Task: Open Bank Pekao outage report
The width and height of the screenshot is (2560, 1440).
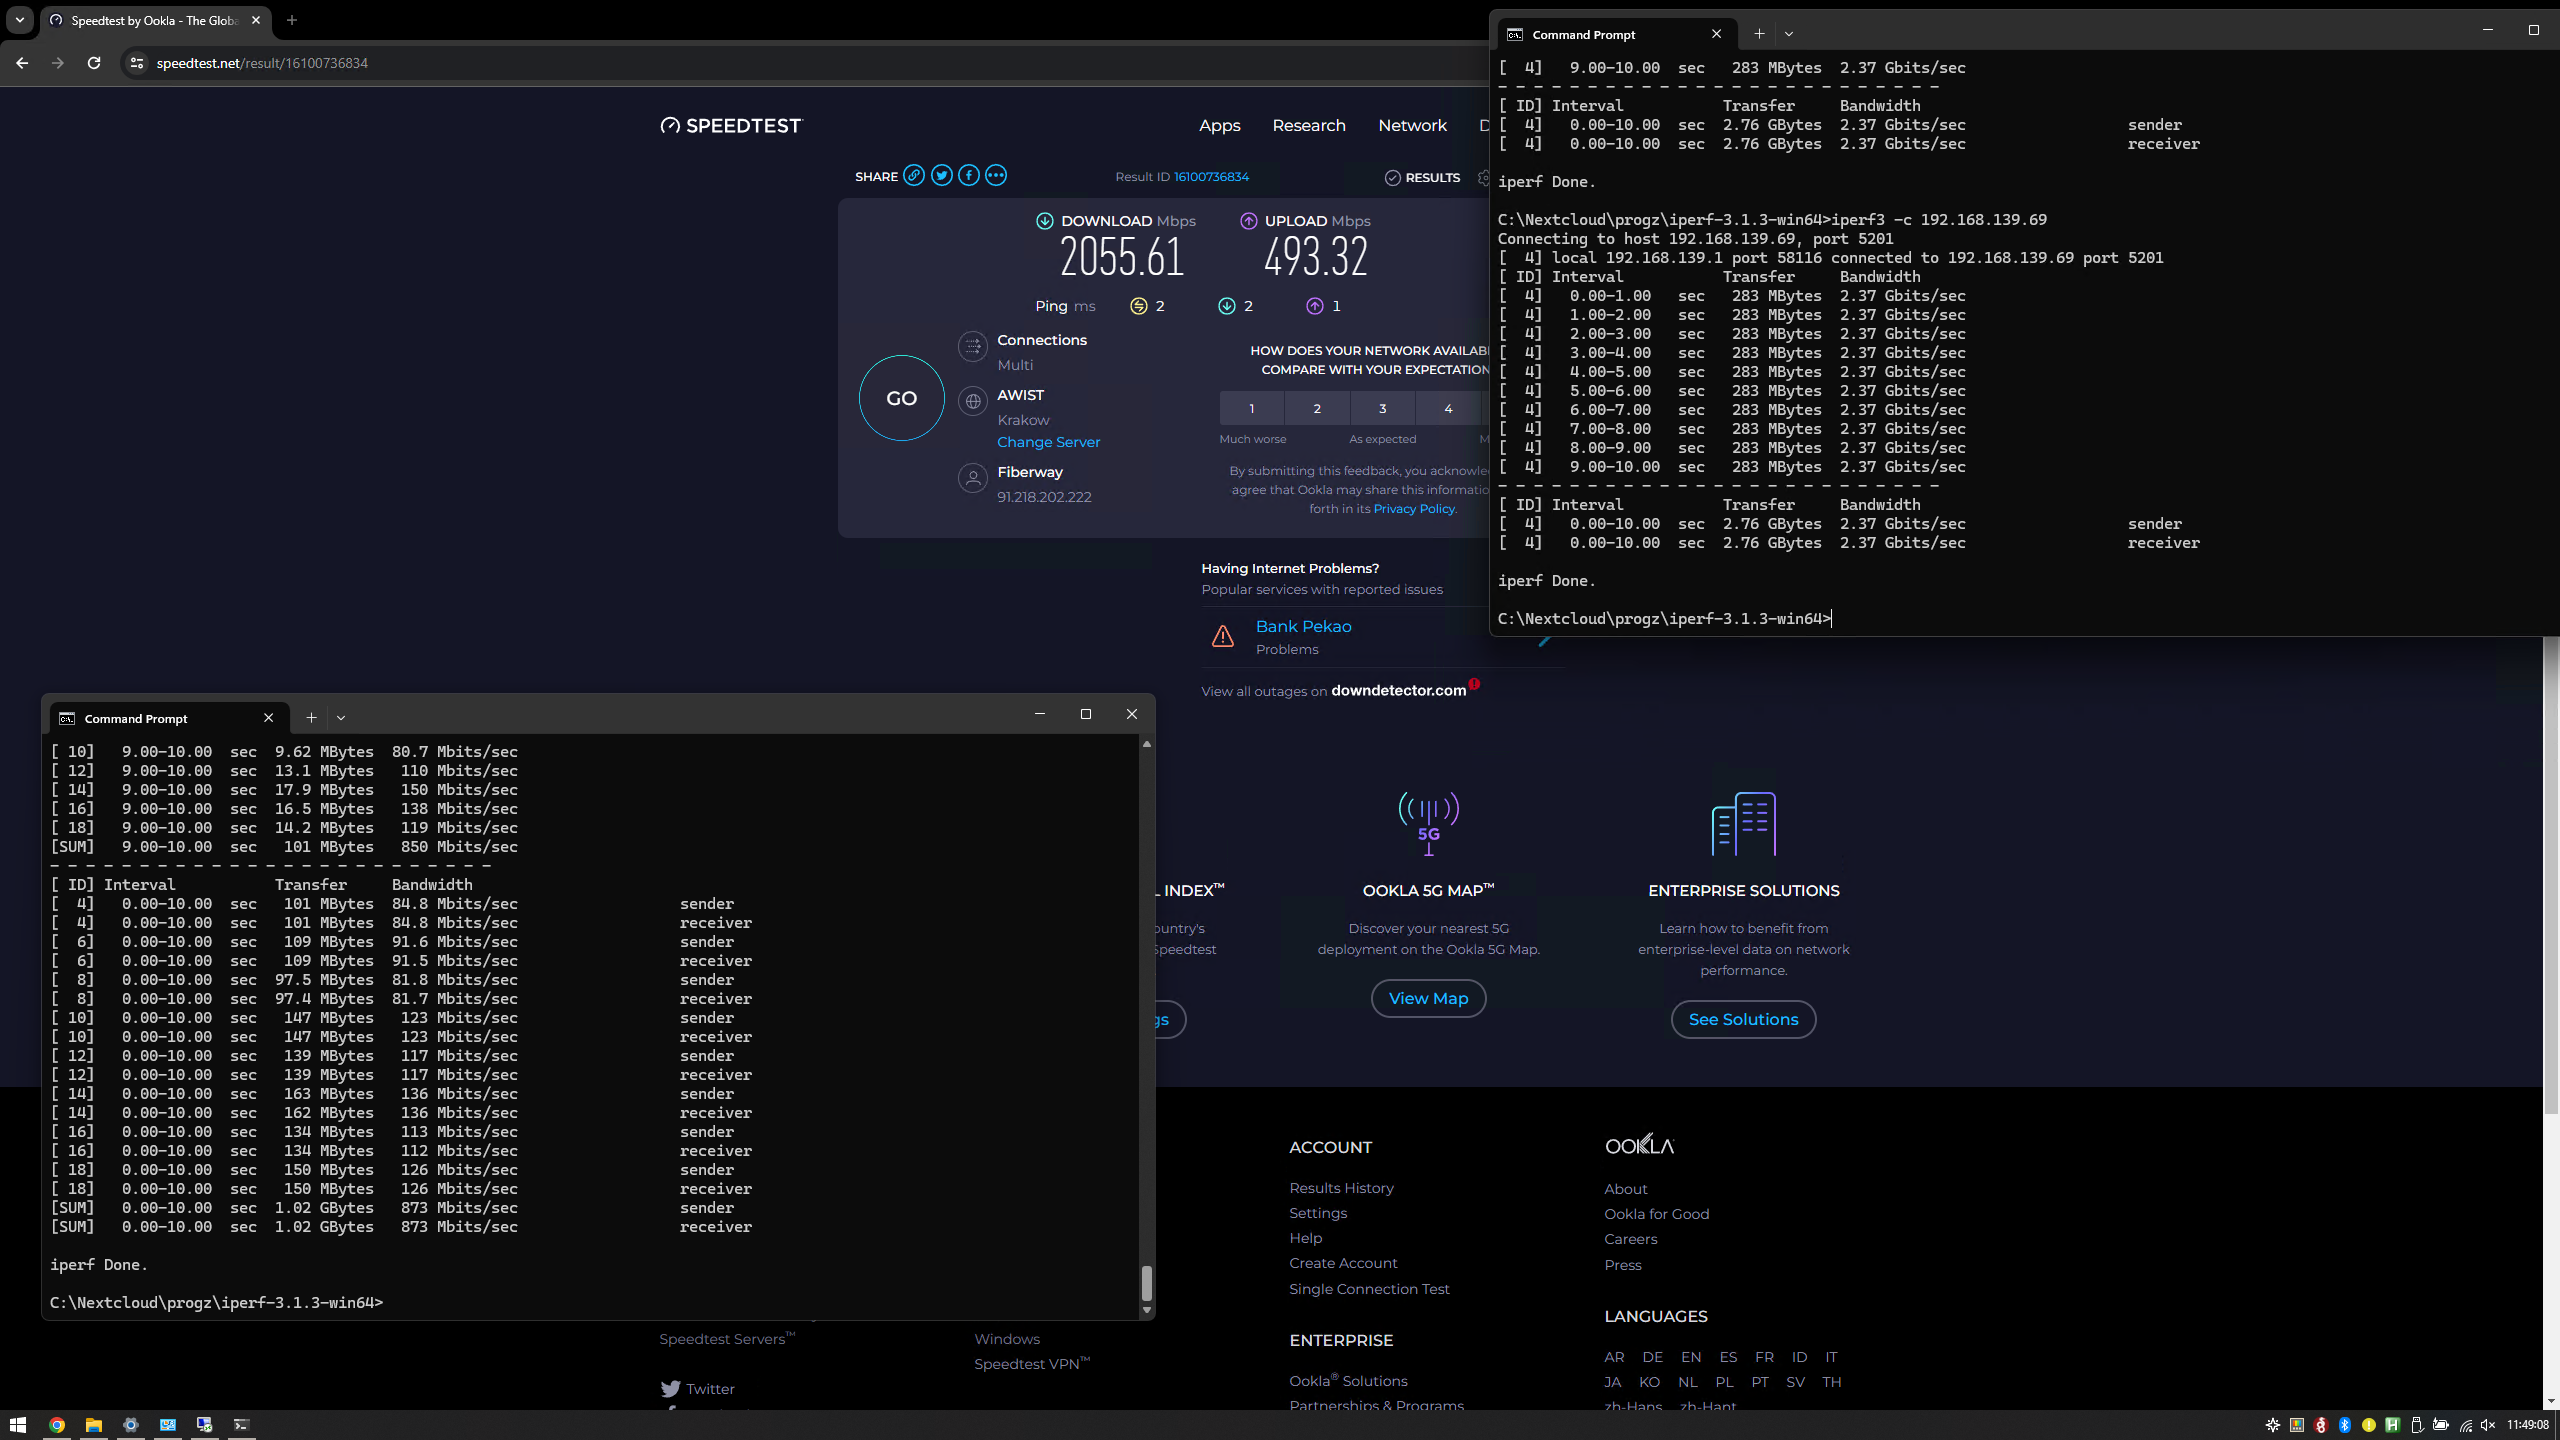Action: click(1303, 626)
